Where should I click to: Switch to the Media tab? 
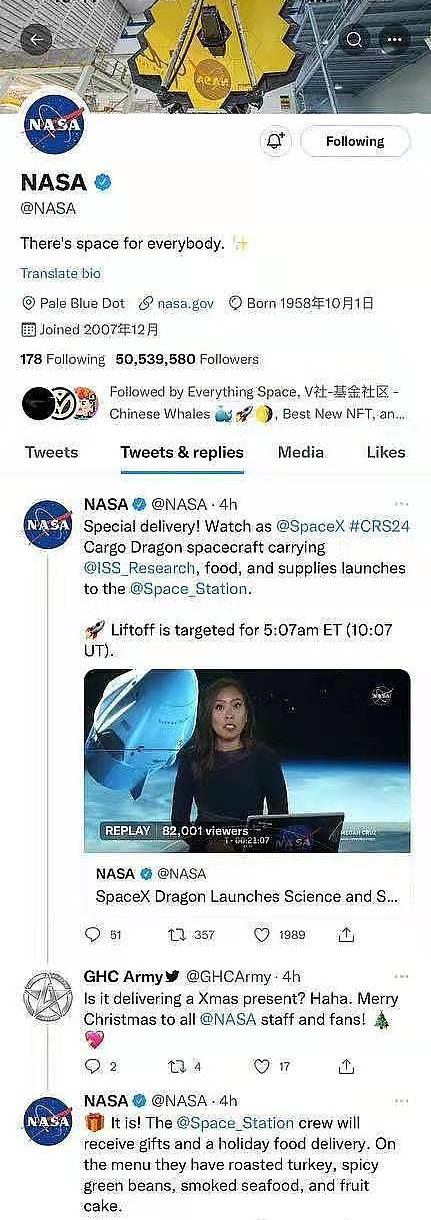[x=301, y=452]
